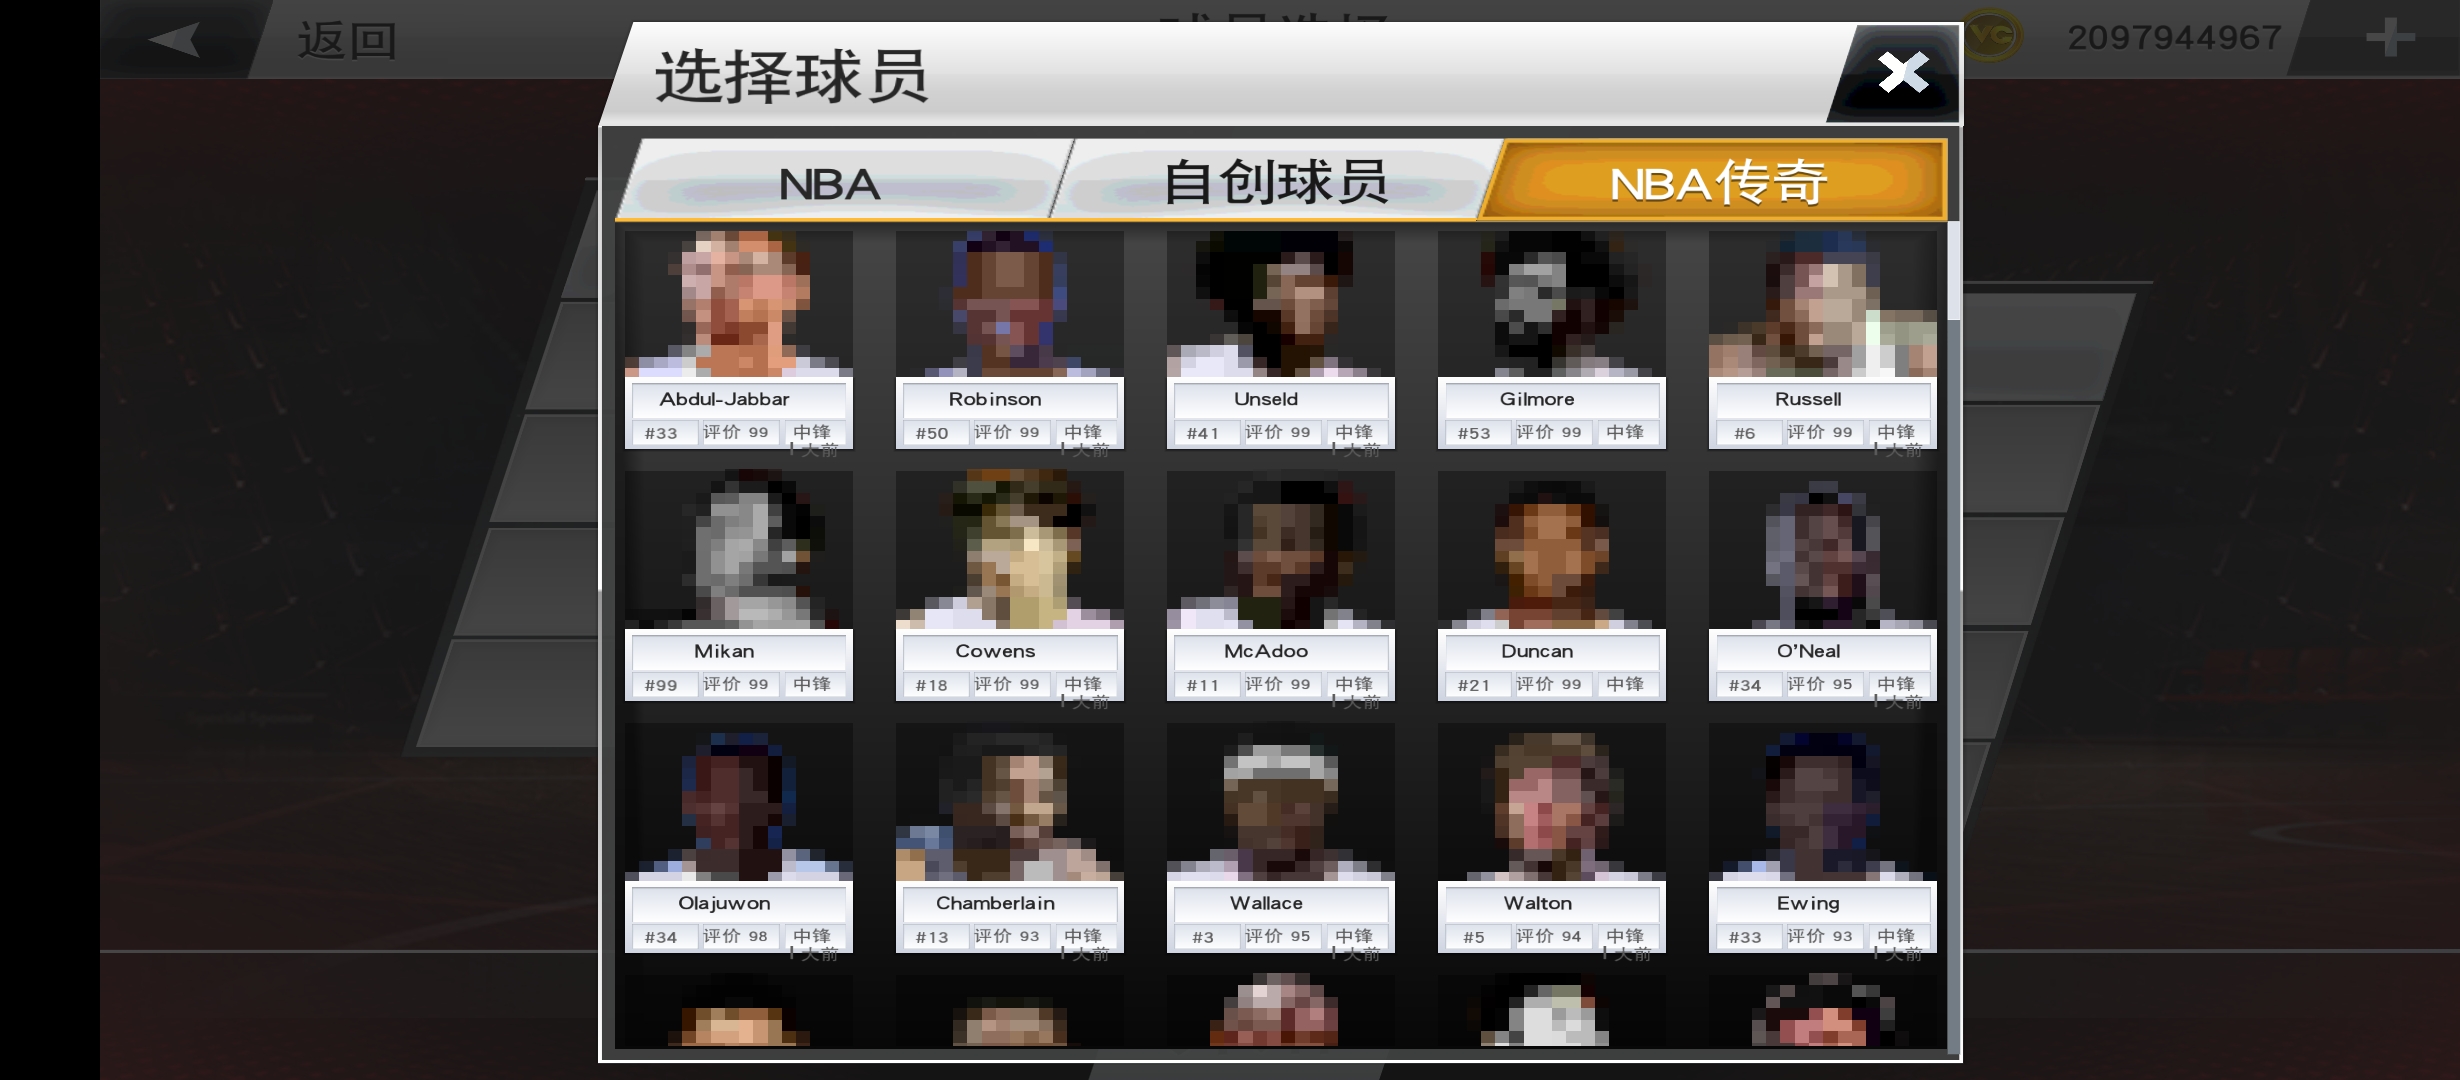Select the Unseld player portrait
The height and width of the screenshot is (1080, 2460).
[1280, 304]
